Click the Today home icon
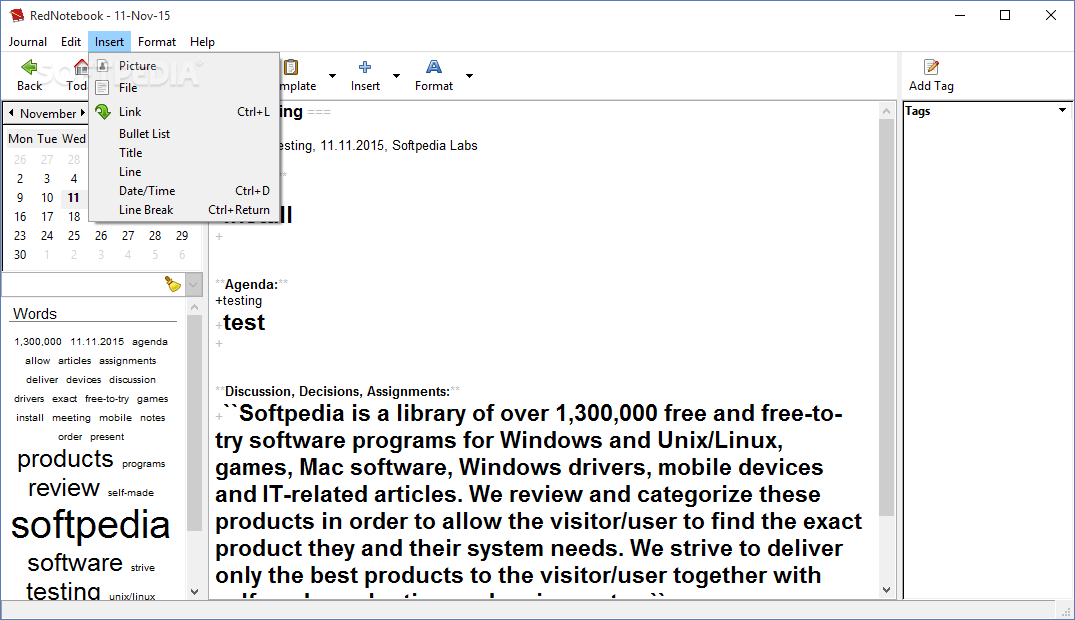This screenshot has height=620, width=1075. click(x=81, y=67)
